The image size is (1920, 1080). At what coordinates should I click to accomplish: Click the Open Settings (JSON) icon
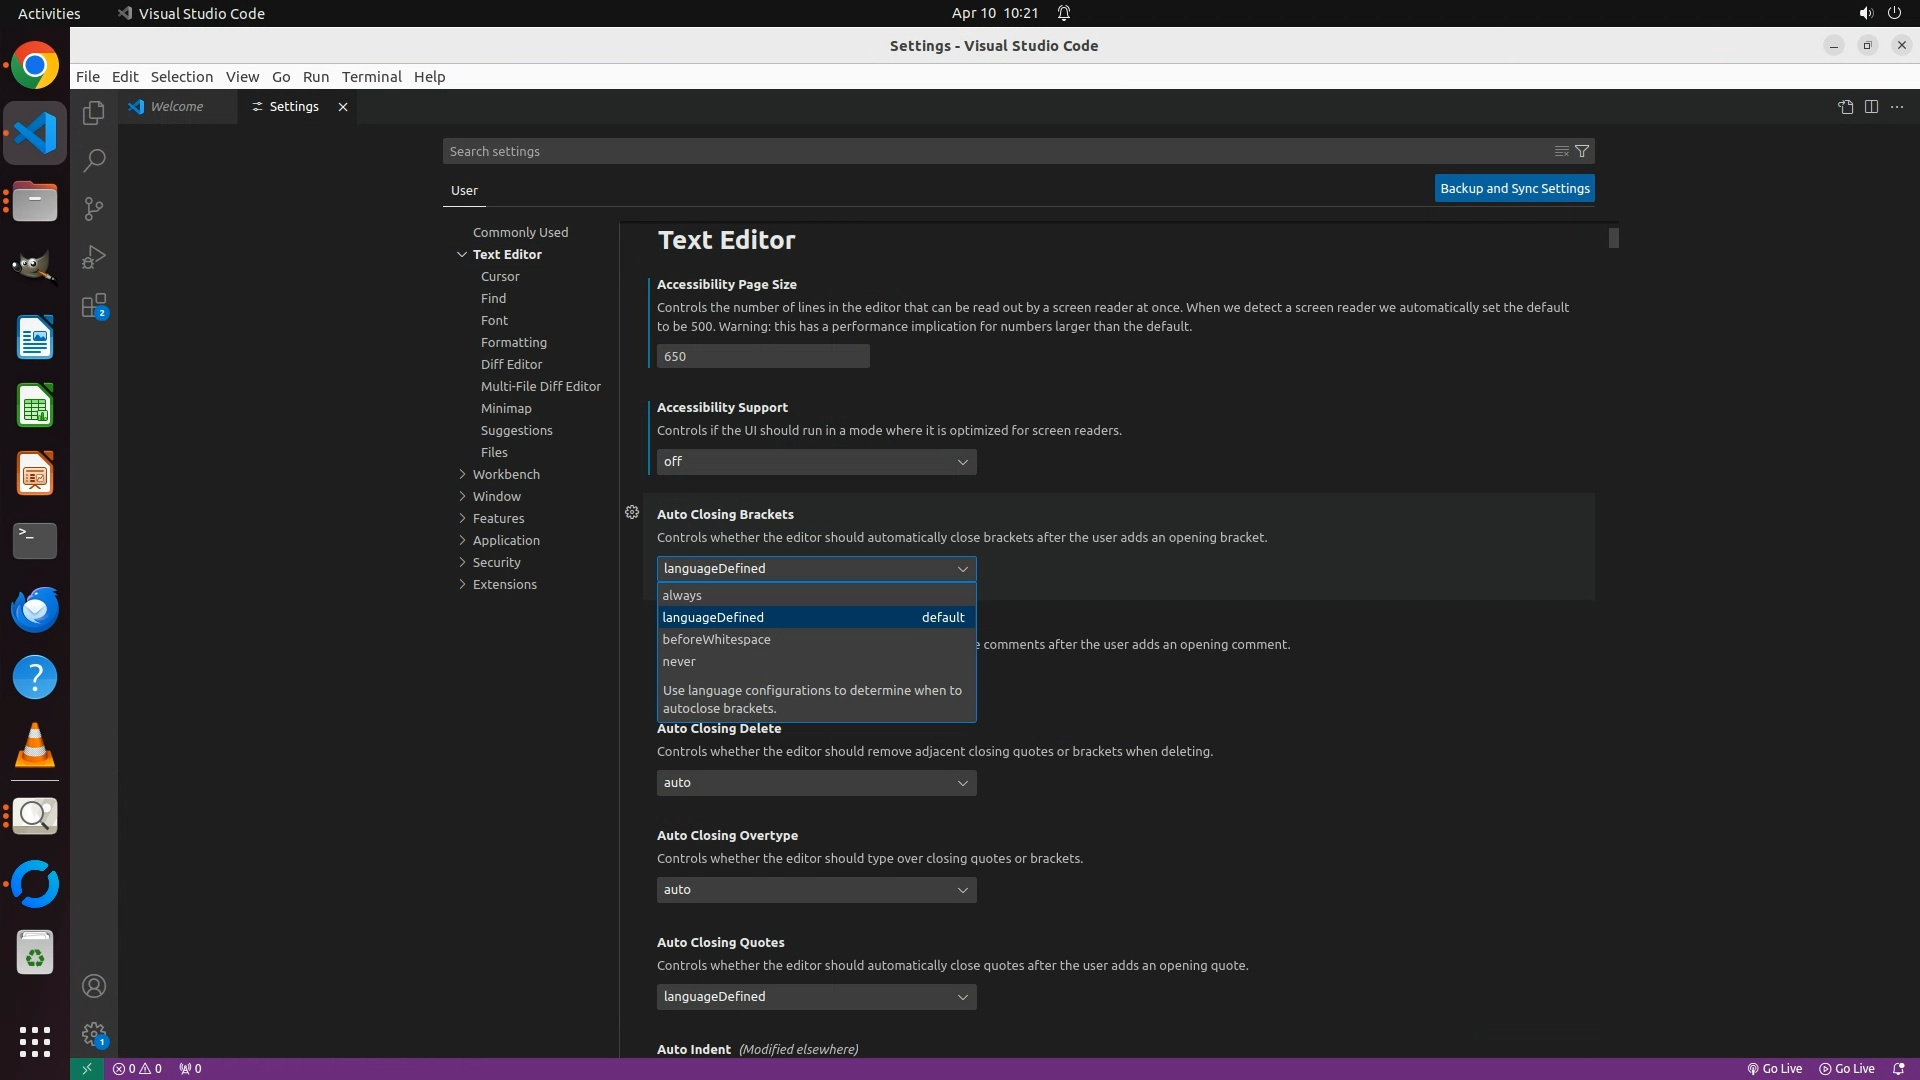1845,107
